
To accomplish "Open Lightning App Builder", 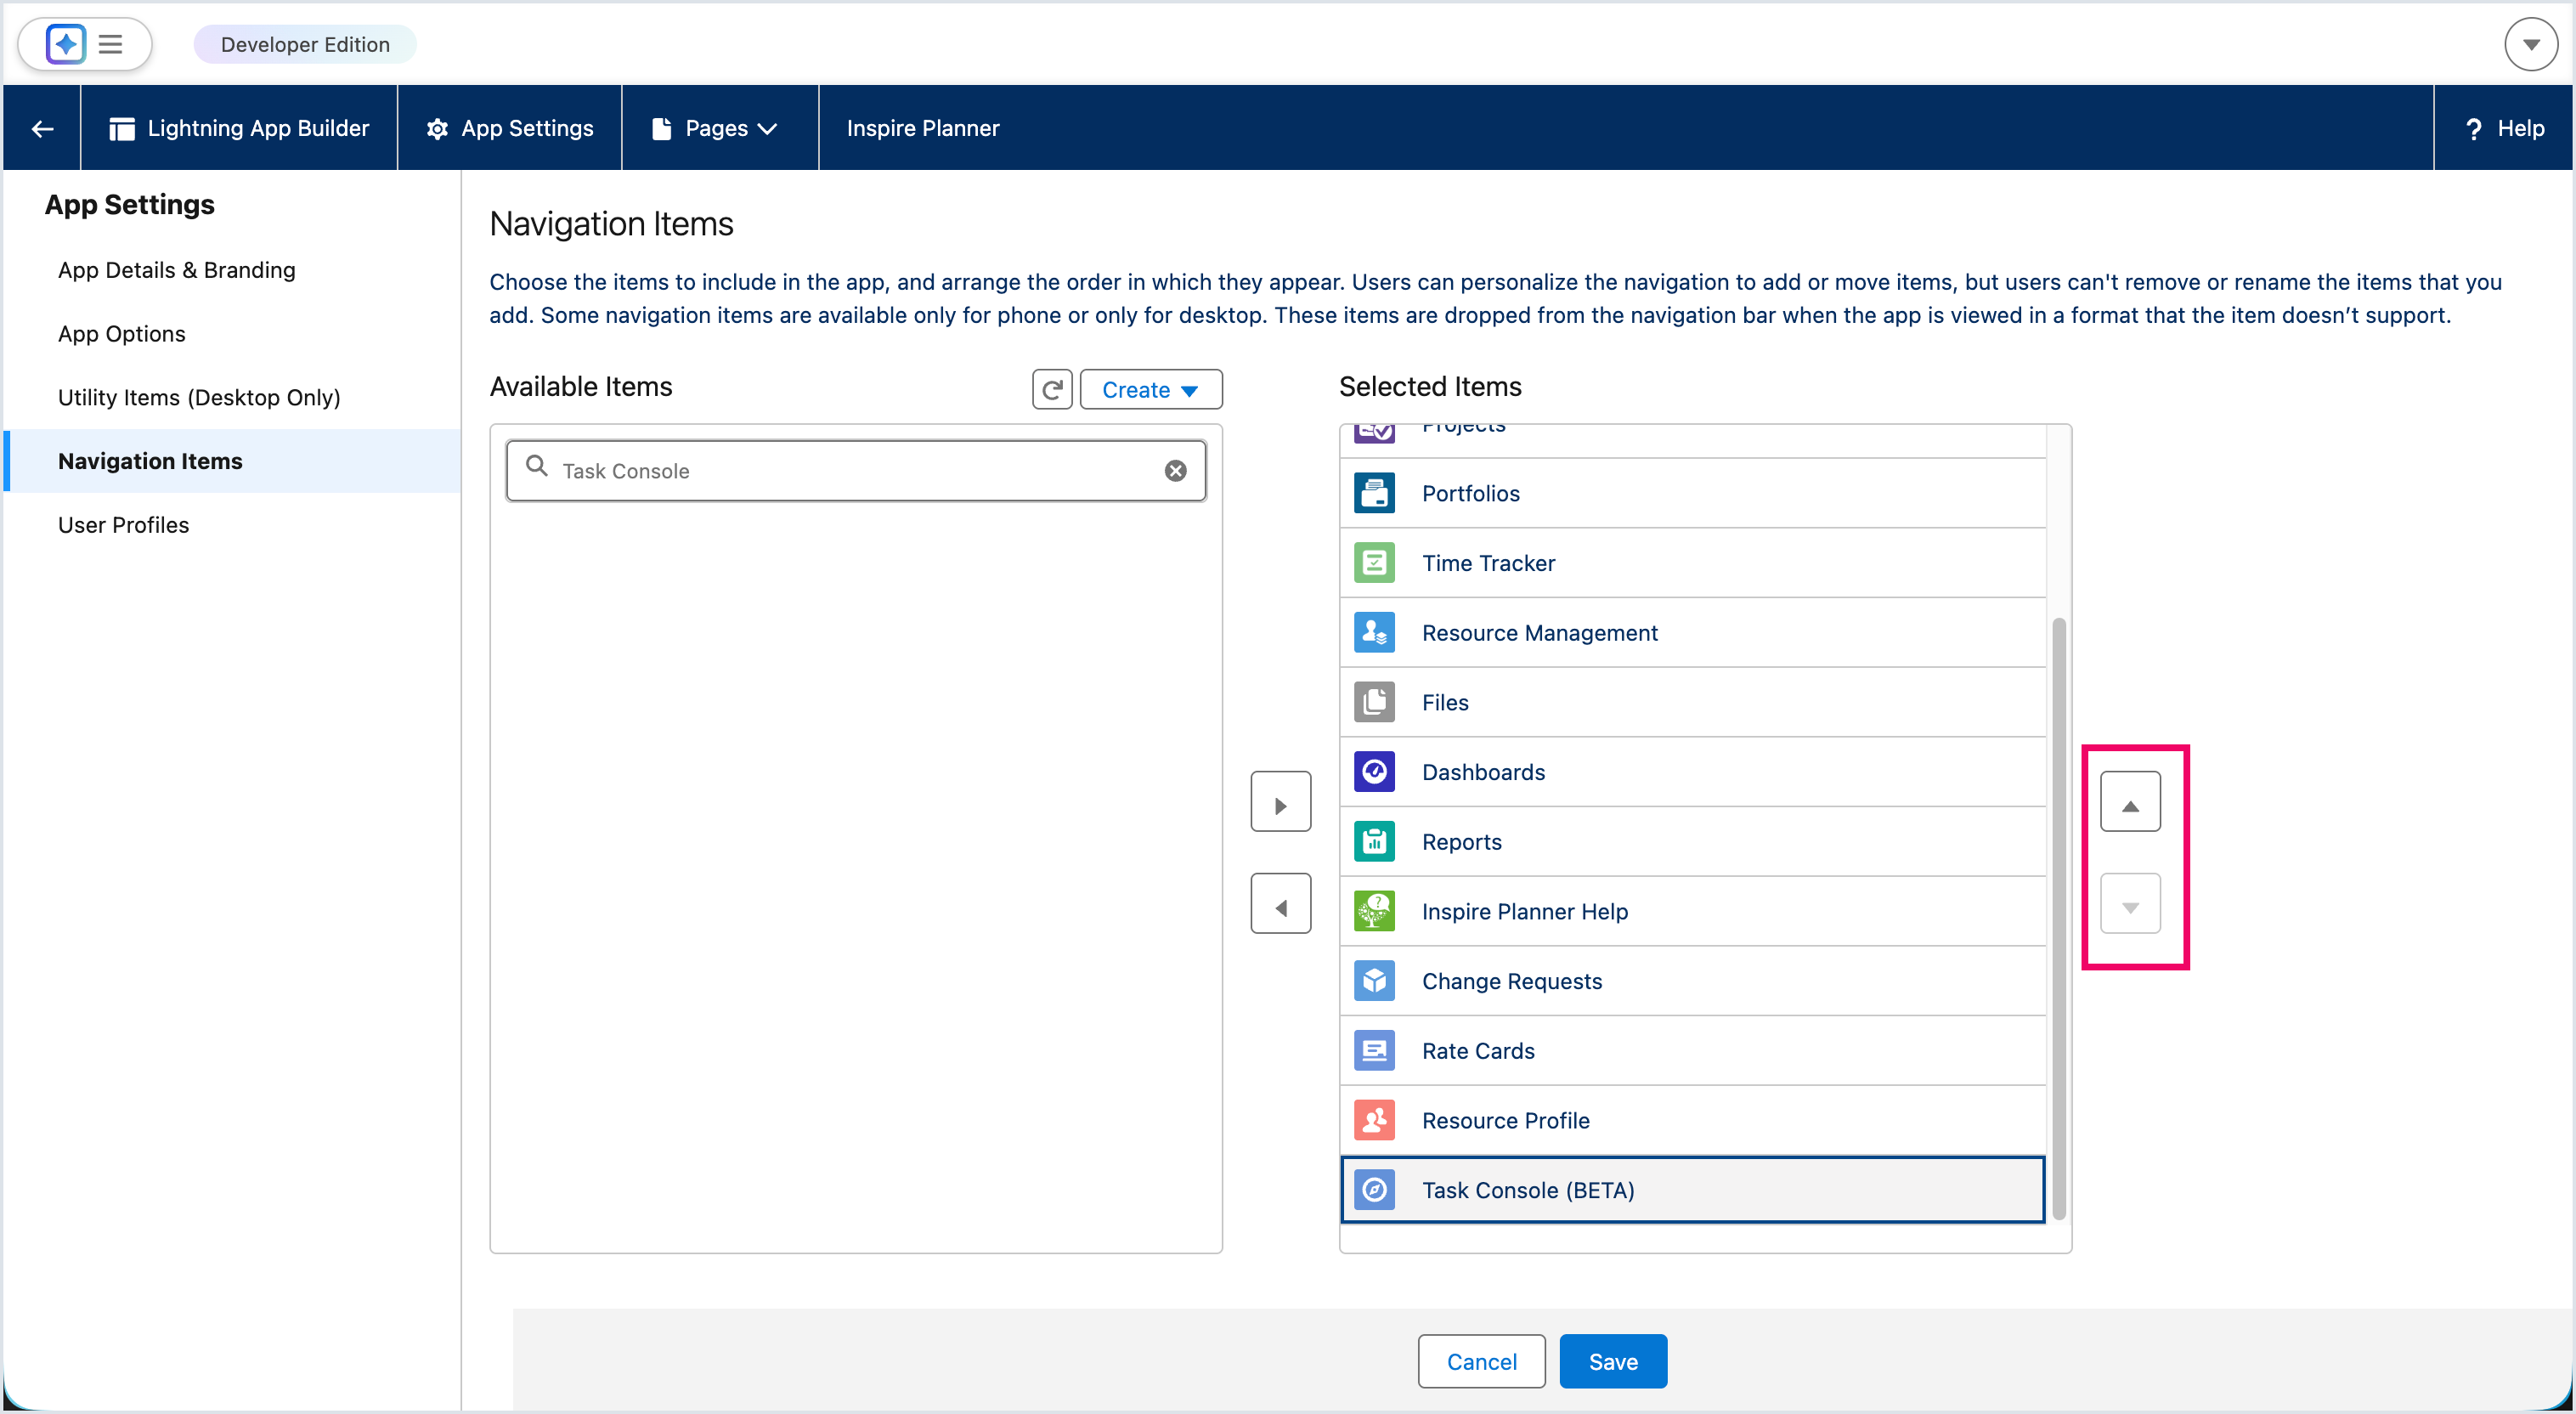I will point(239,128).
